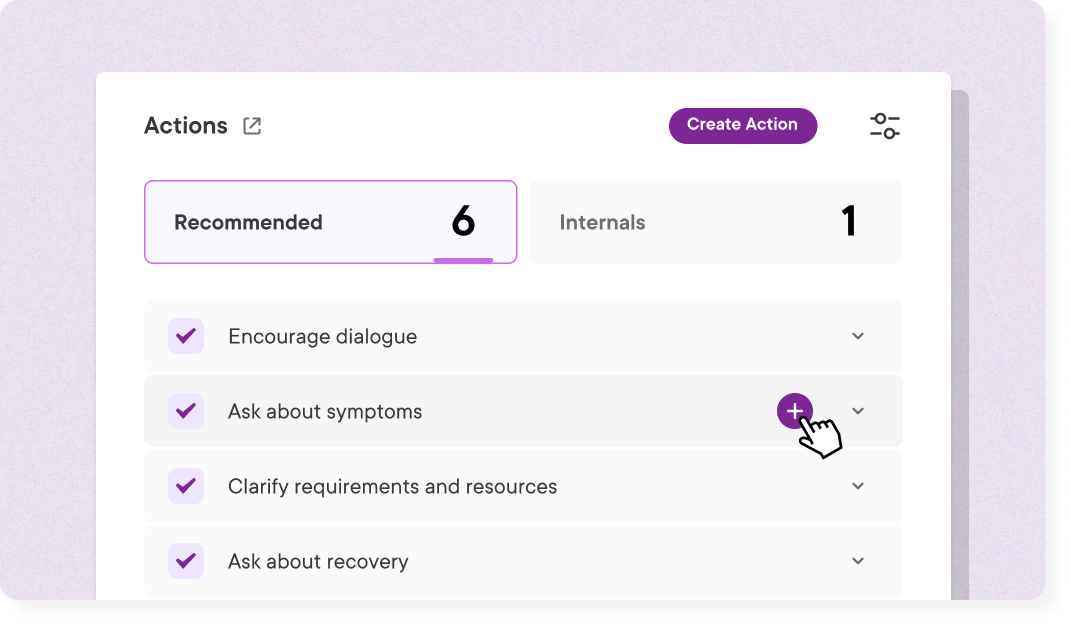The height and width of the screenshot is (624, 1070).
Task: Expand the Ask about symptoms chevron
Action: click(858, 411)
